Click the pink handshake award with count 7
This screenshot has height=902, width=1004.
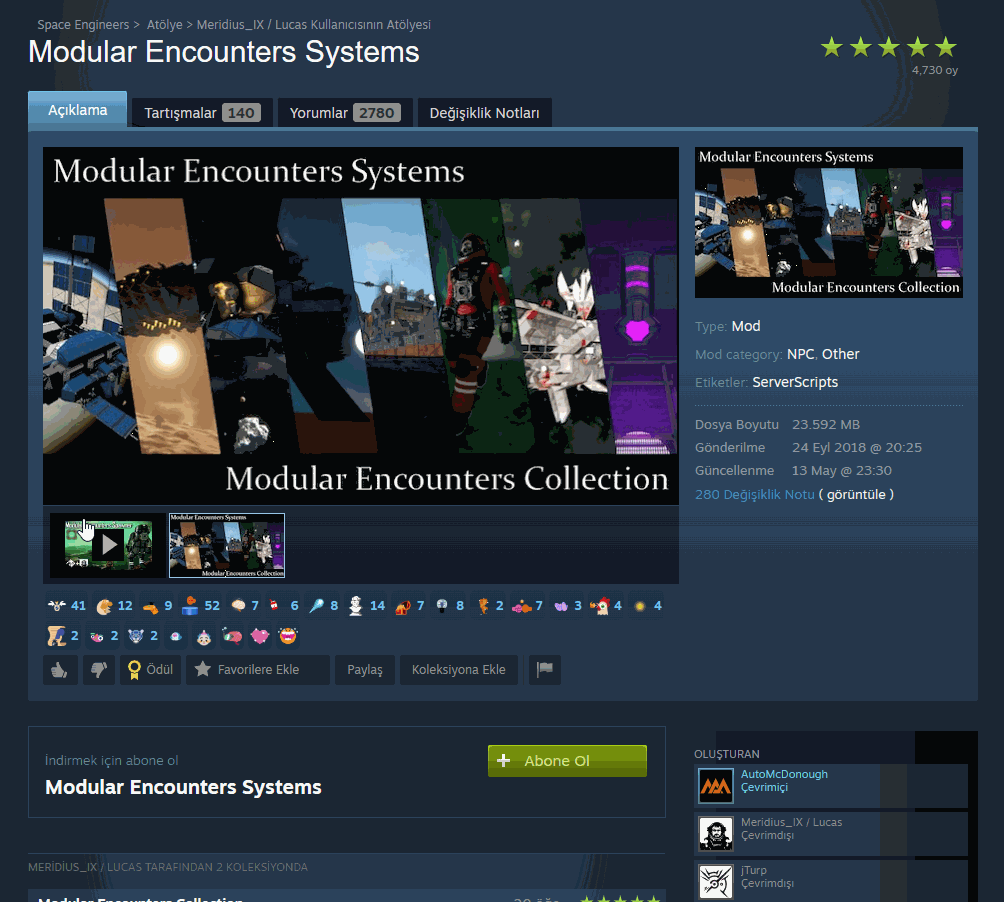click(528, 606)
